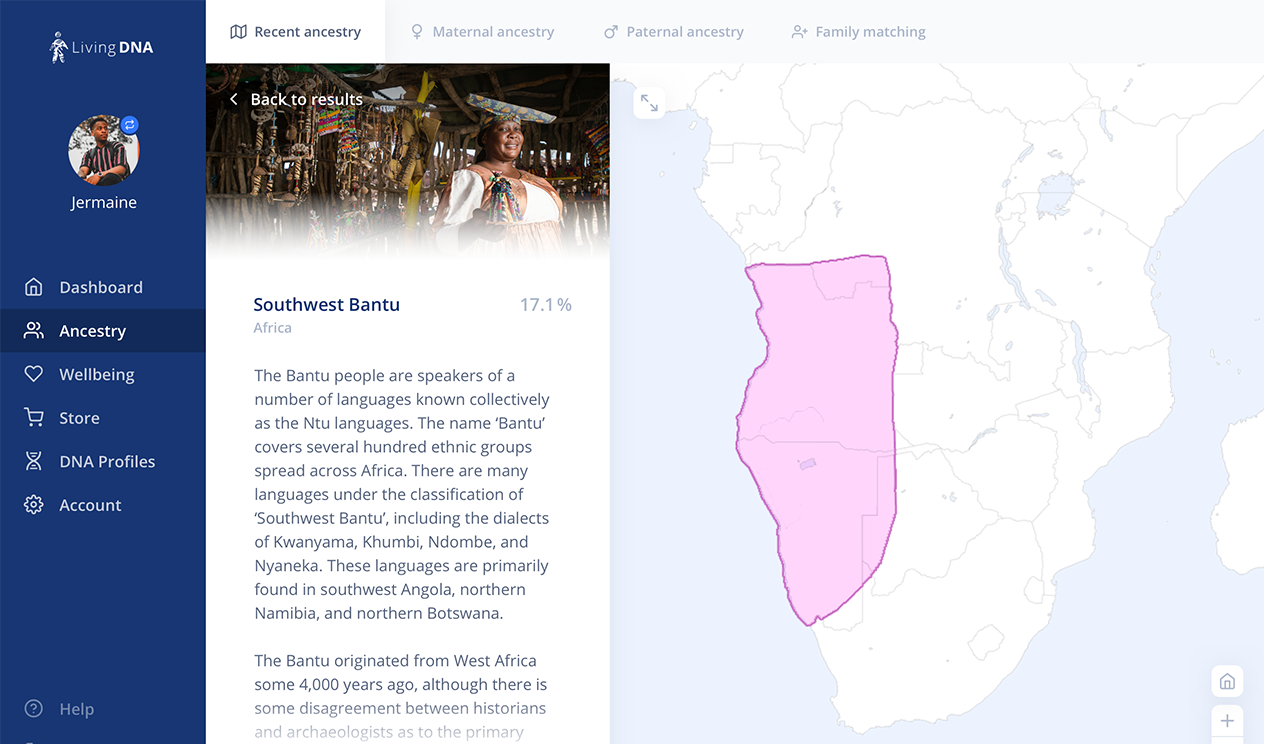Open DNA Profiles from the sidebar icon

(34, 461)
